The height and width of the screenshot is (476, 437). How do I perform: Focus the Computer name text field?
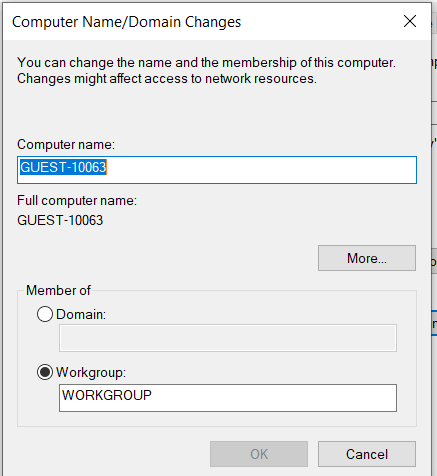click(217, 170)
